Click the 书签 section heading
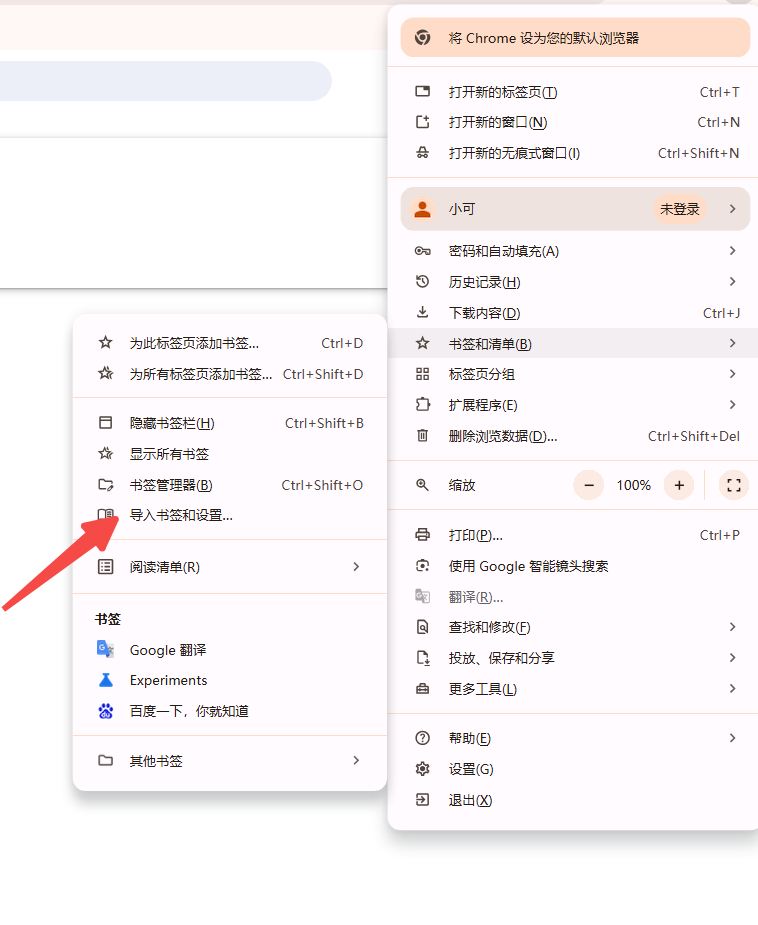 click(x=107, y=619)
